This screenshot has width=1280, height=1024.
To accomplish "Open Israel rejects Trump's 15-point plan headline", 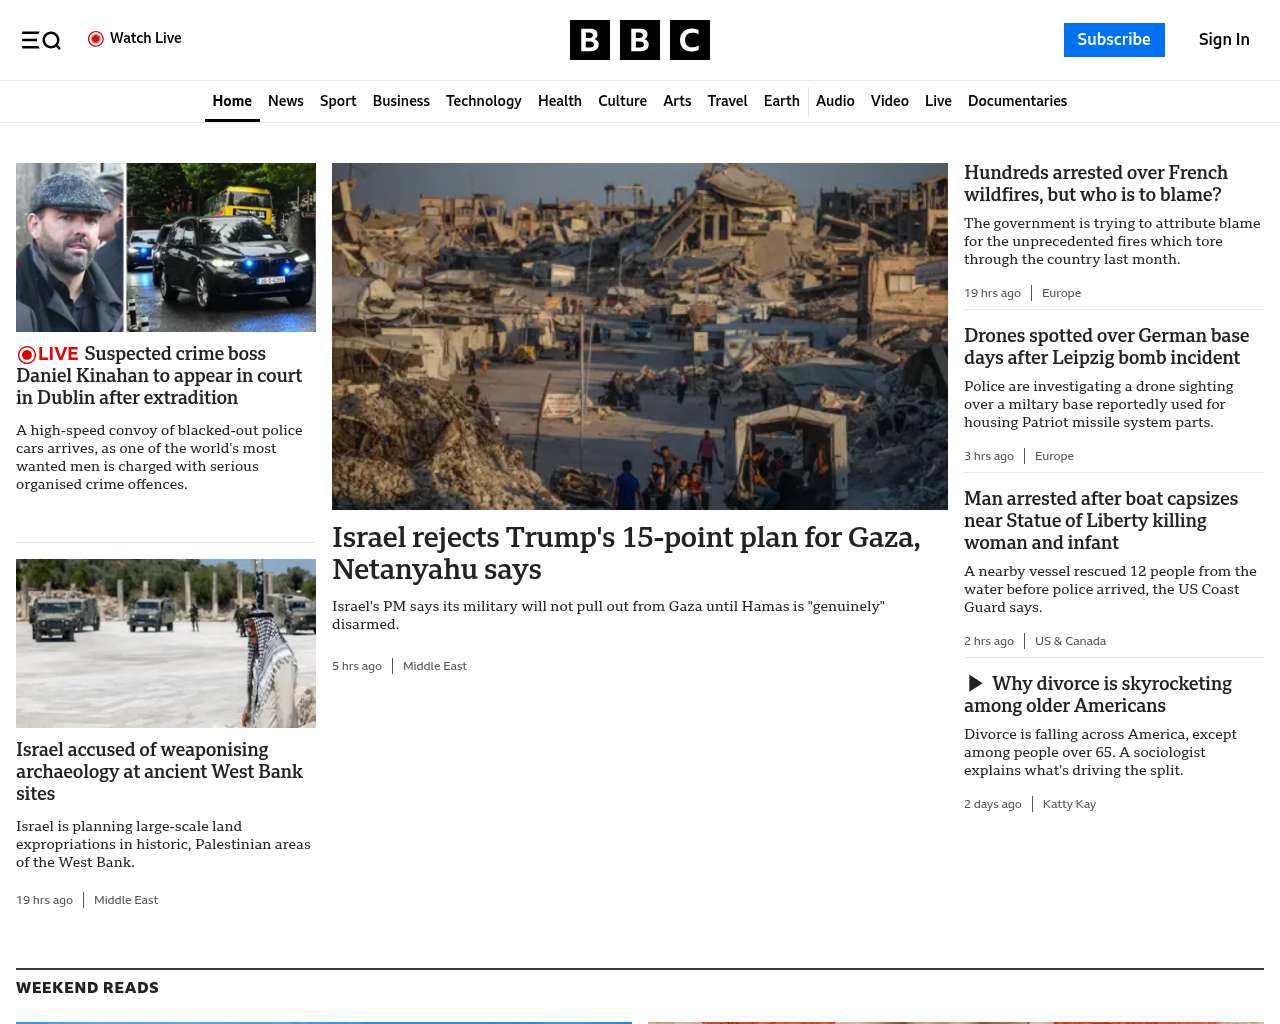I will [626, 553].
